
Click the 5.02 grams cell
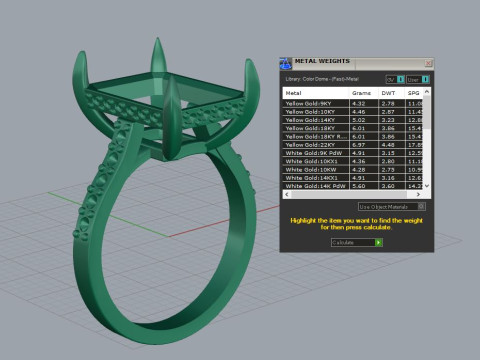[x=364, y=120]
